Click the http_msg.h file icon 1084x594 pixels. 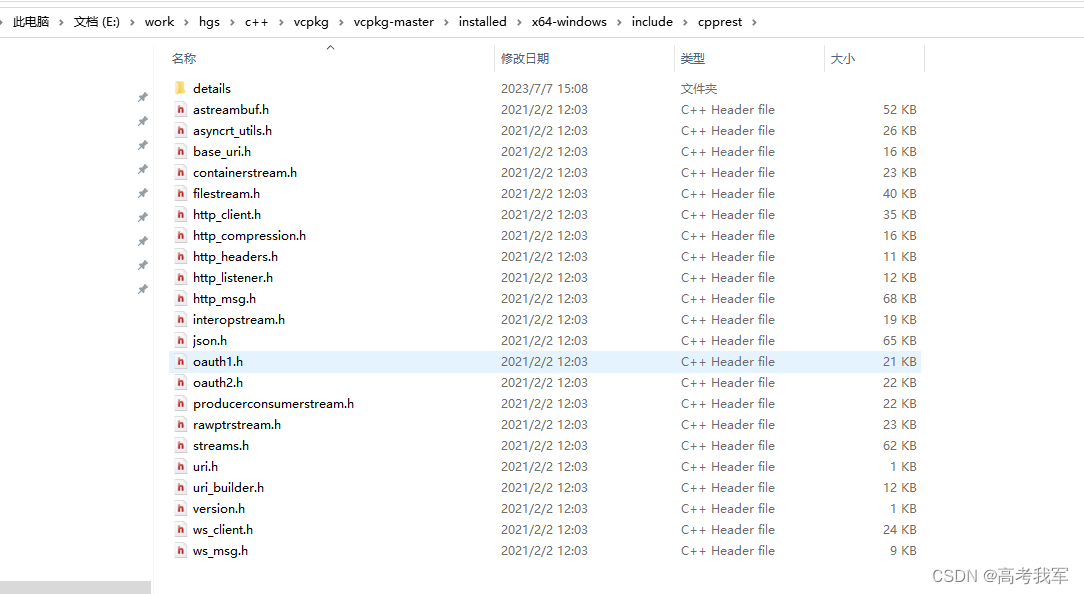[x=180, y=298]
